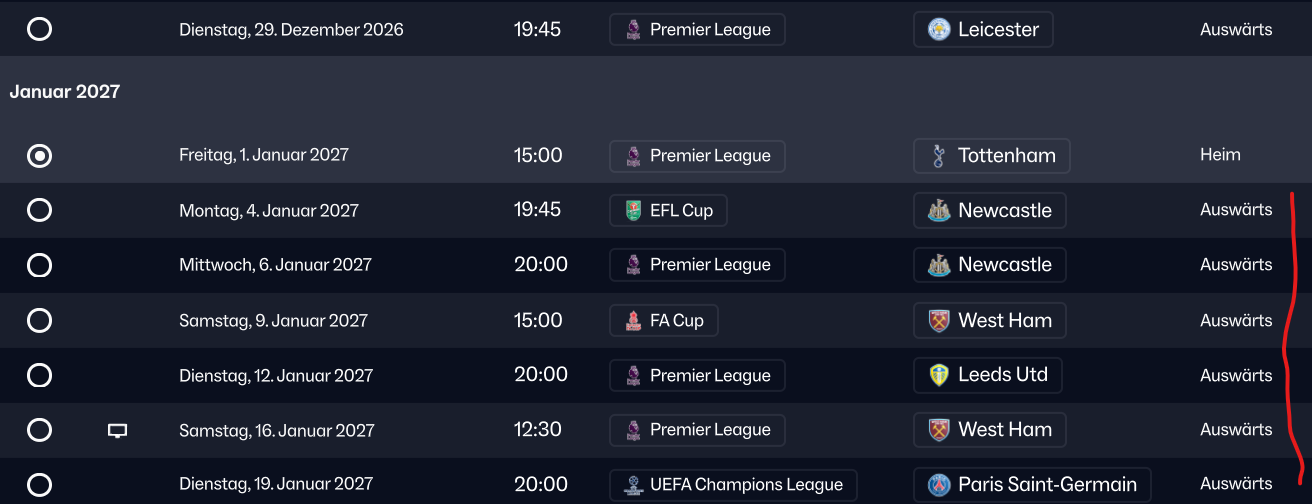Select radio button for 29. Dezember 2026 match

(x=39, y=29)
